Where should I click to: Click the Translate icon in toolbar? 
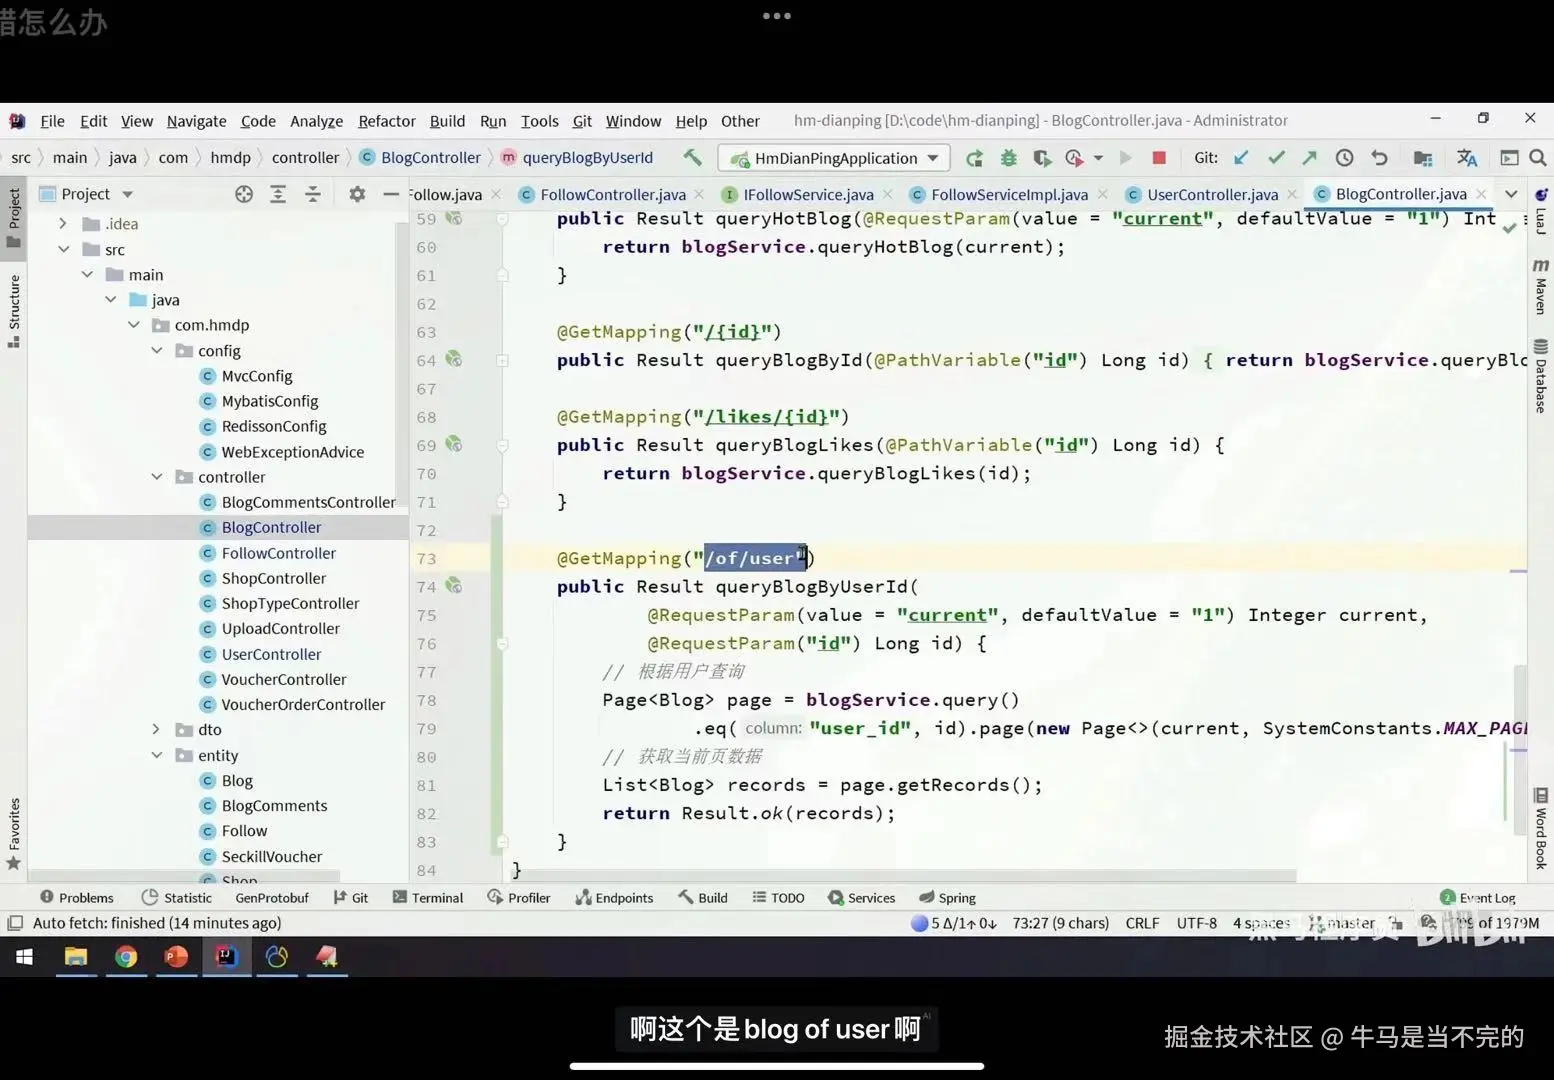(1467, 158)
